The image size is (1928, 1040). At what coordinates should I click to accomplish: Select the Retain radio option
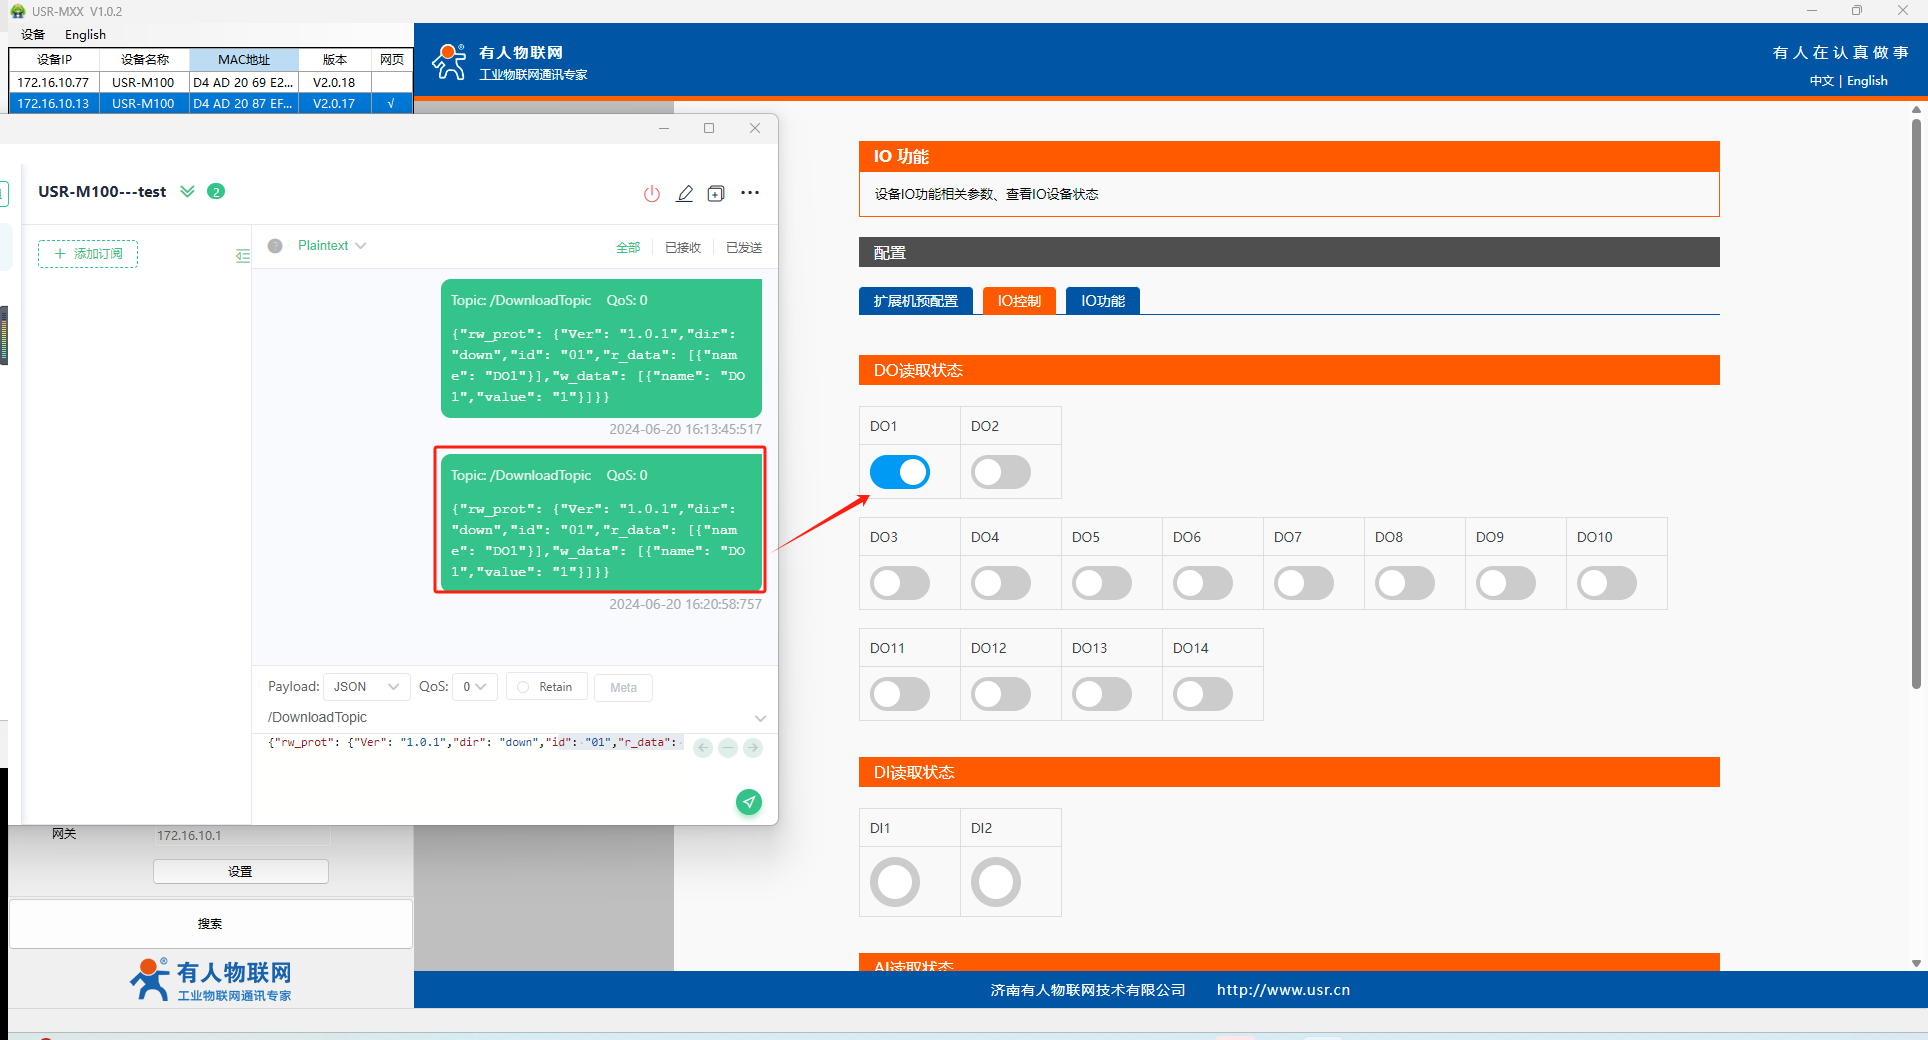point(546,687)
